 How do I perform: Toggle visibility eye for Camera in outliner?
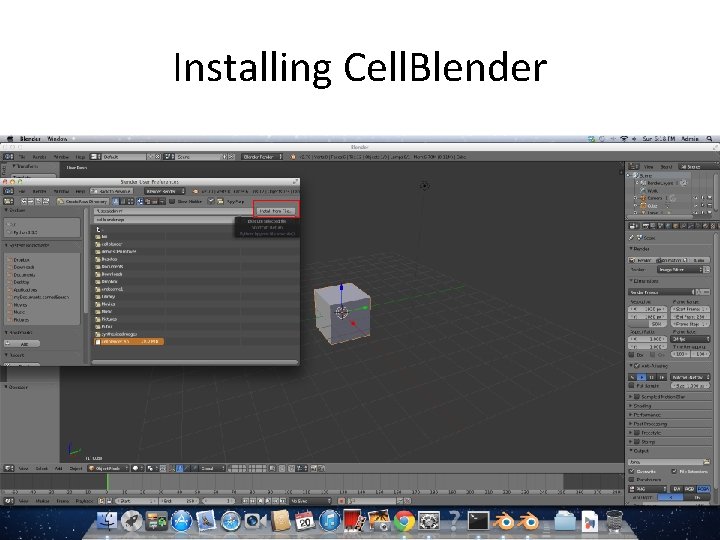[695, 198]
